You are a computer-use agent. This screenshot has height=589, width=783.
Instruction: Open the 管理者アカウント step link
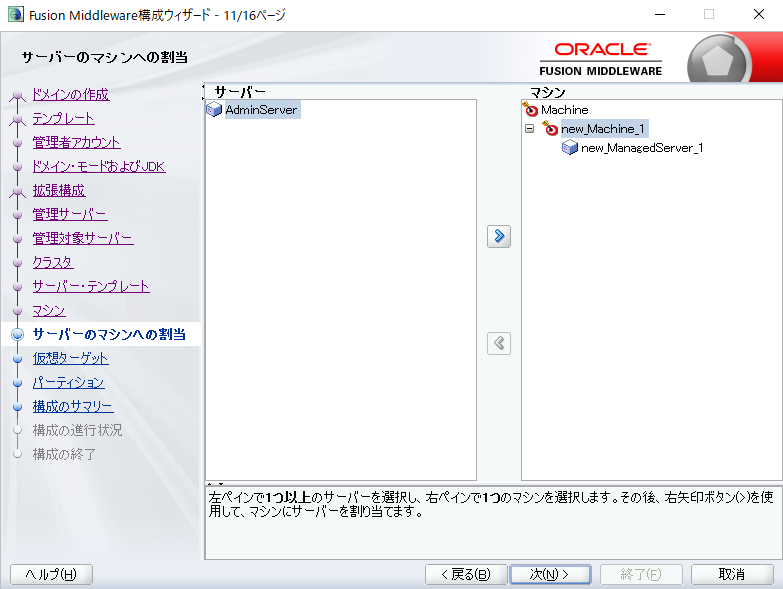click(x=76, y=142)
